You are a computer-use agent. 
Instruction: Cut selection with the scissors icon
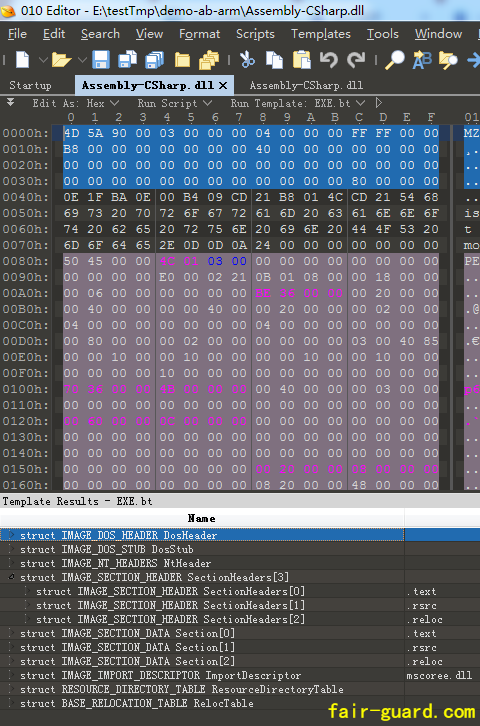pos(247,60)
